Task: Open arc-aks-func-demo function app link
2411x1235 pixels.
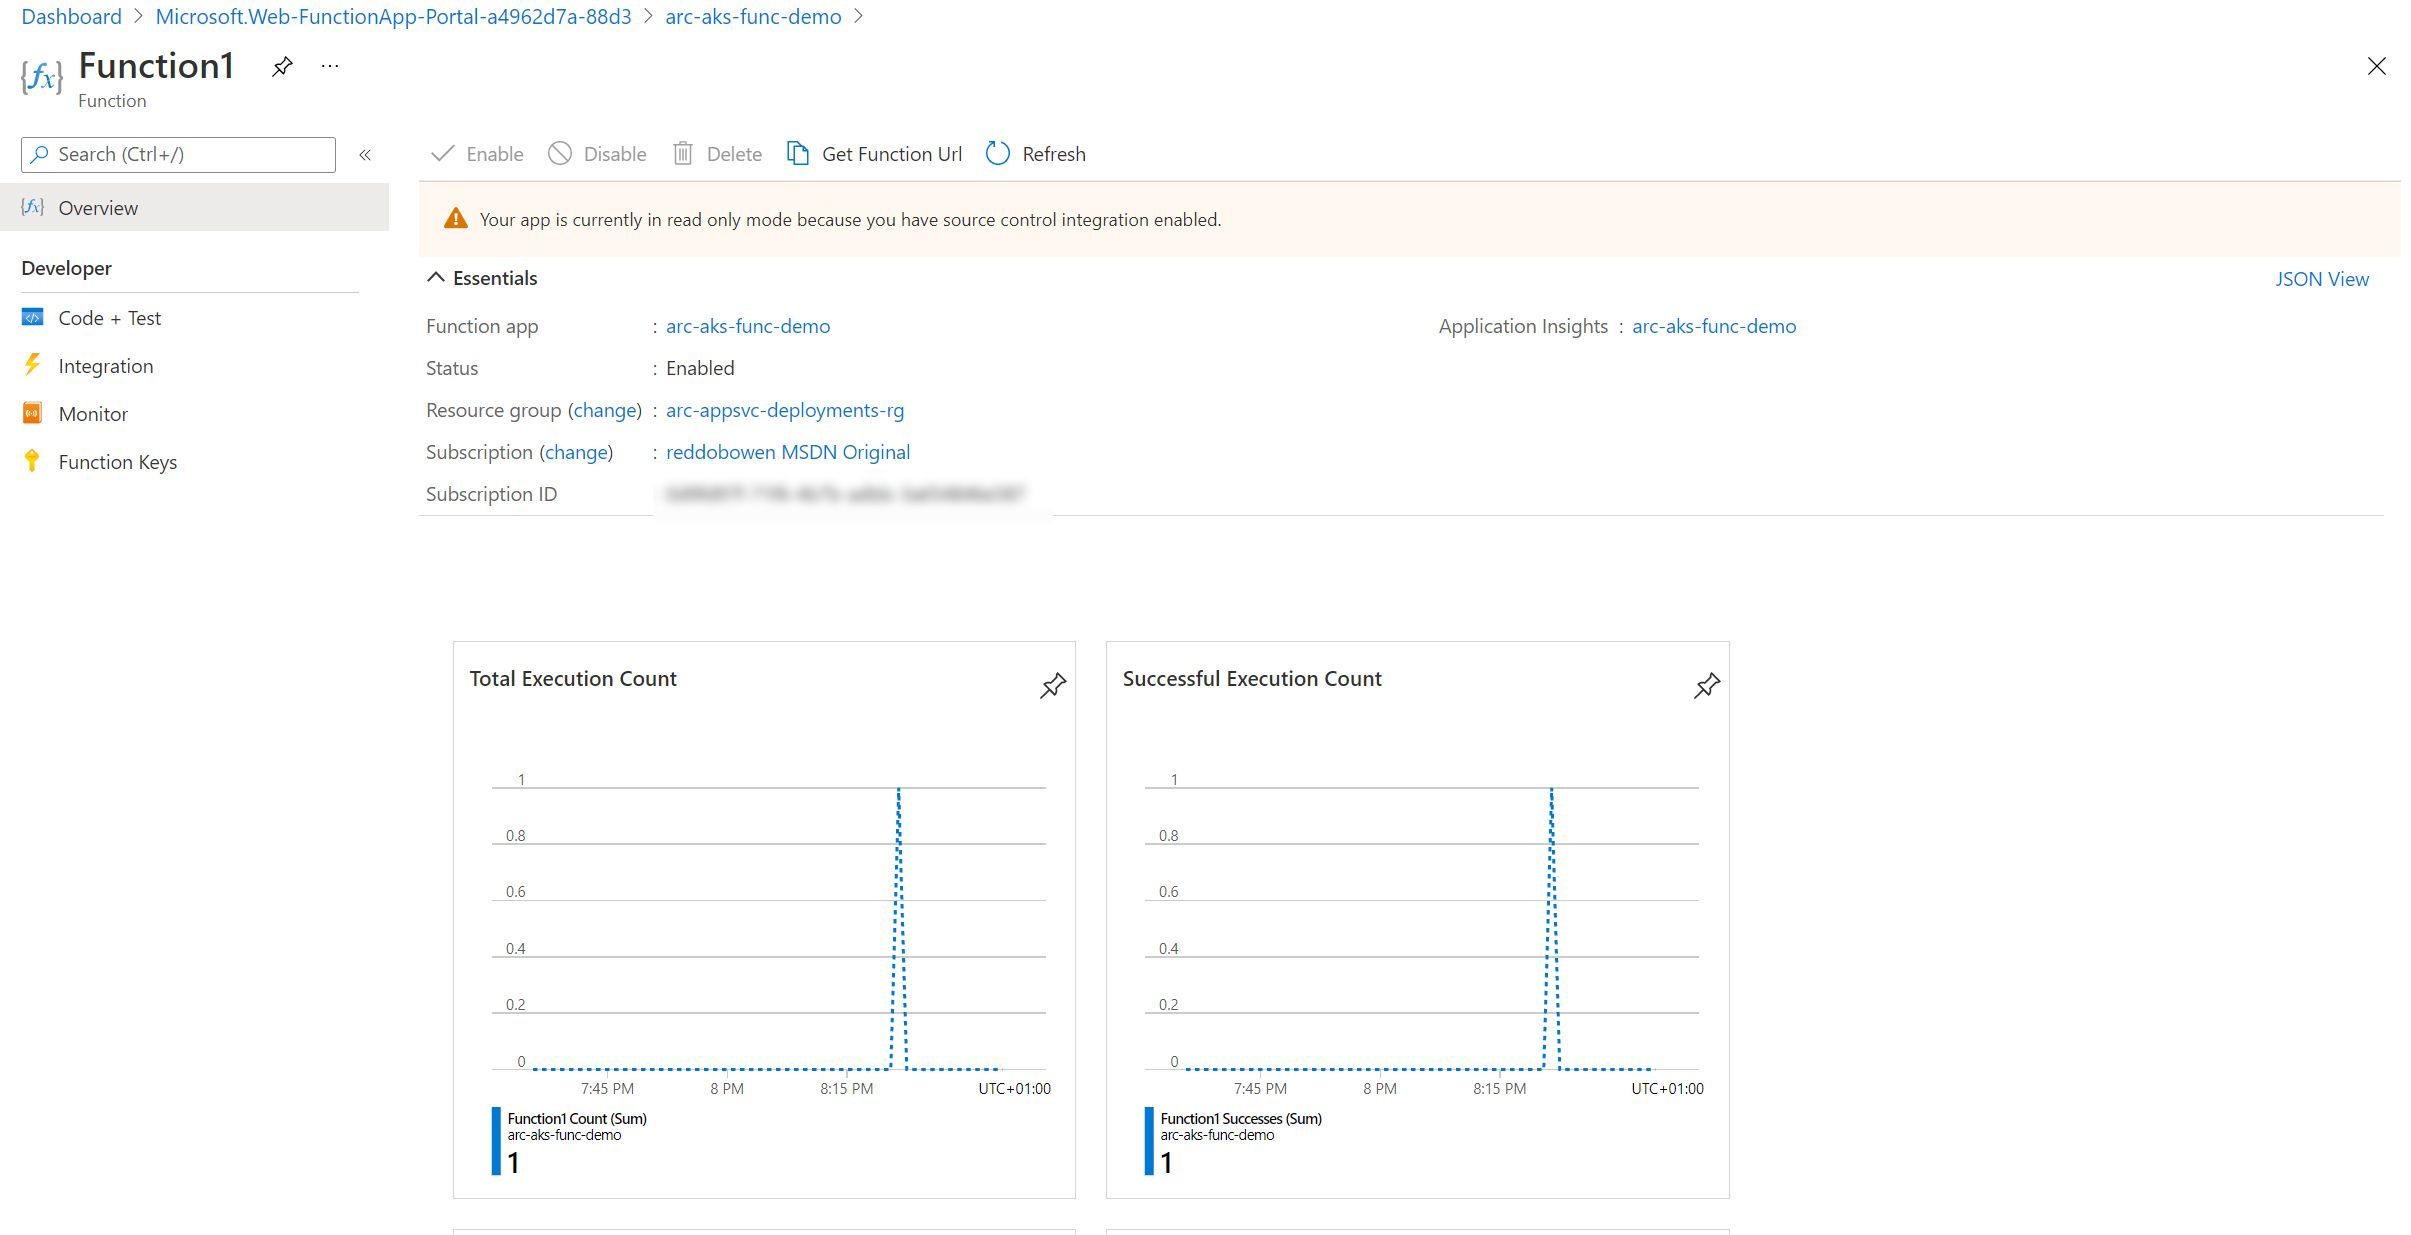Action: point(746,325)
